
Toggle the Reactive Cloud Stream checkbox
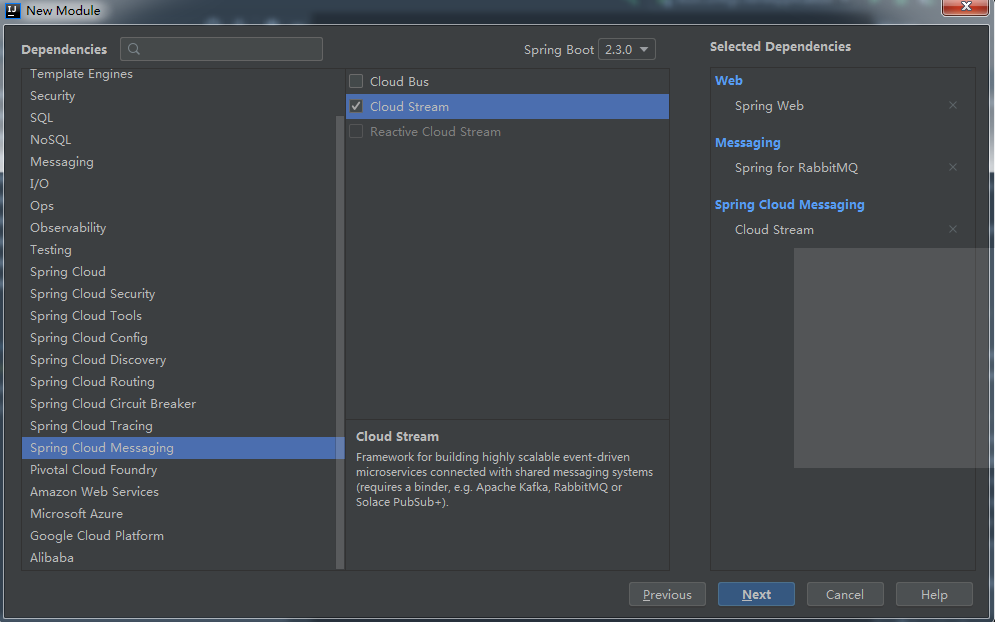(356, 131)
